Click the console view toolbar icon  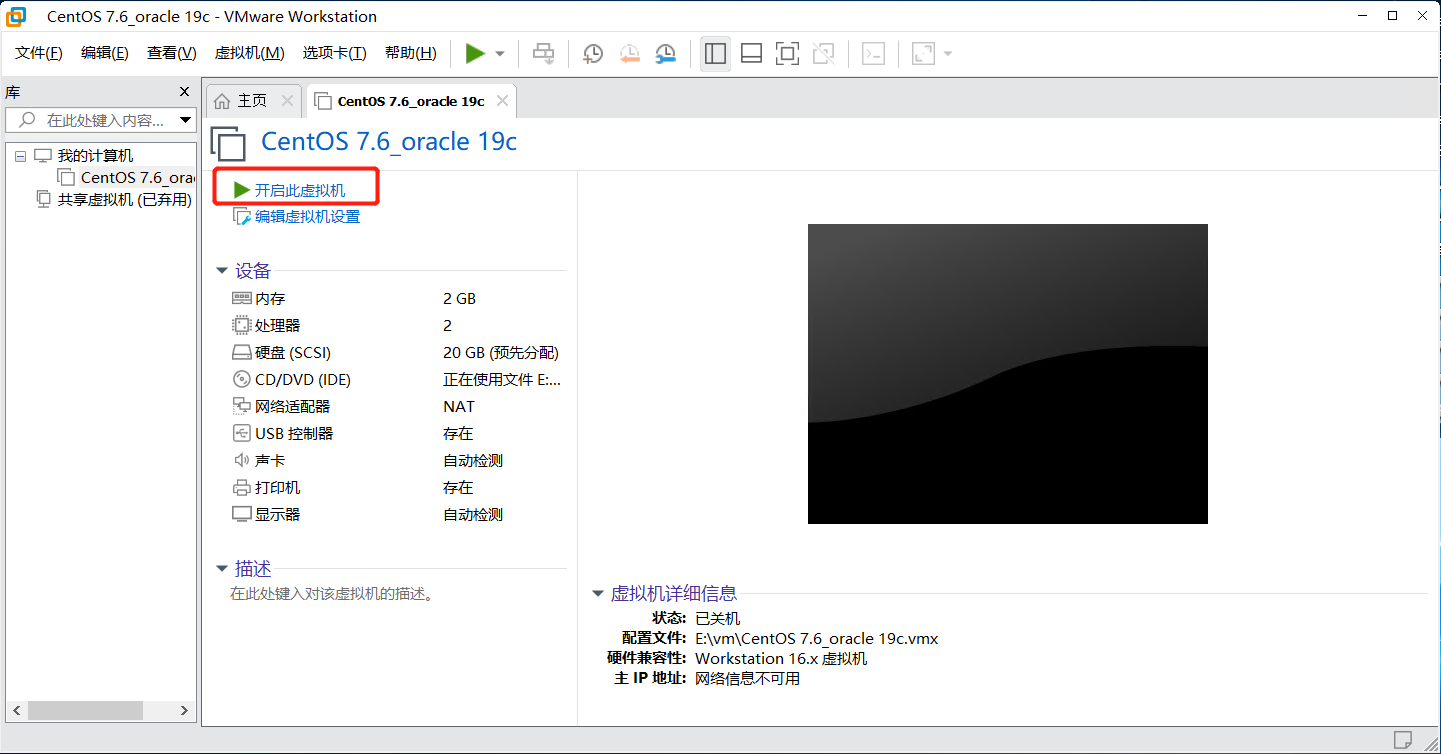point(873,54)
